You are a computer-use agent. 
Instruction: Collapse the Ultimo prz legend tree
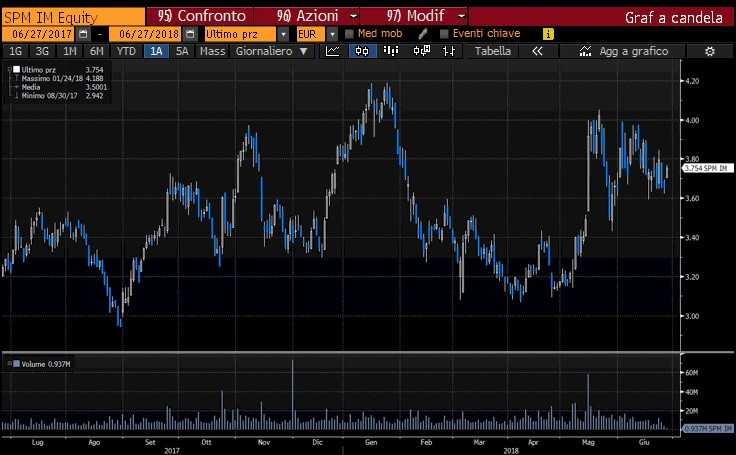pos(9,69)
